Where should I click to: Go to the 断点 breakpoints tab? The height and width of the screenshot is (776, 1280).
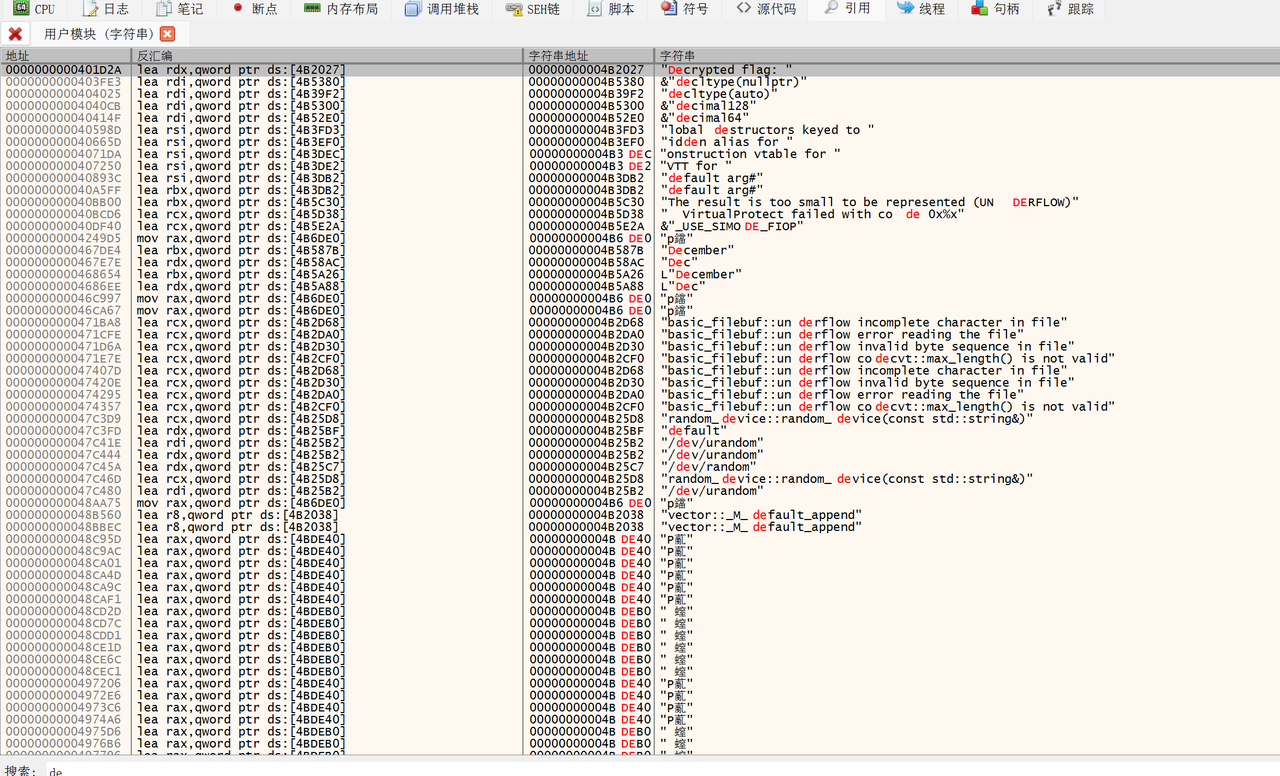click(x=254, y=9)
